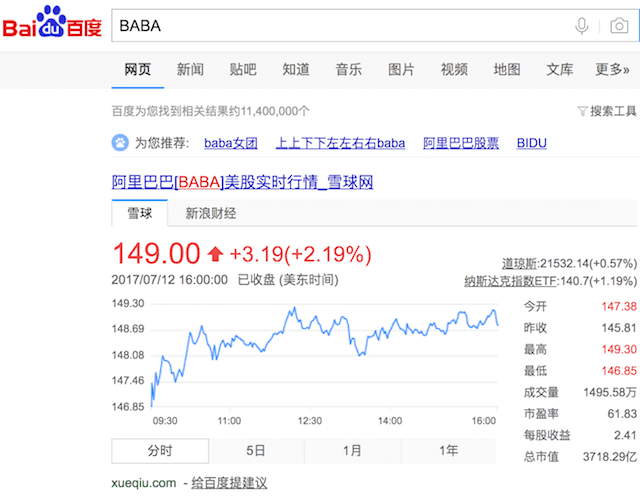This screenshot has width=640, height=496.
Task: Click the timestamp 2017/07/12 16:00:00
Action: 169,280
